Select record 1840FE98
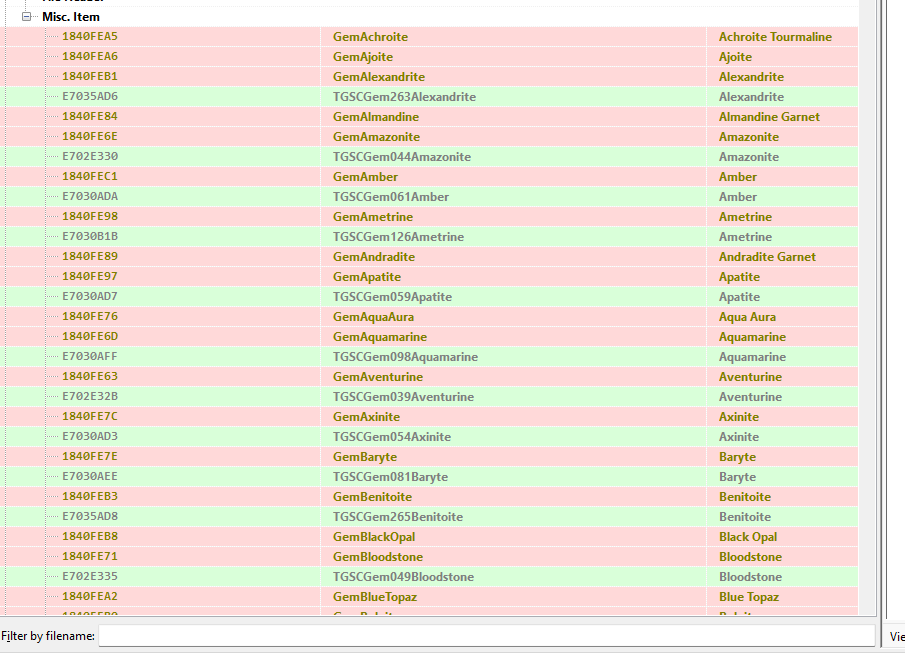 [89, 217]
